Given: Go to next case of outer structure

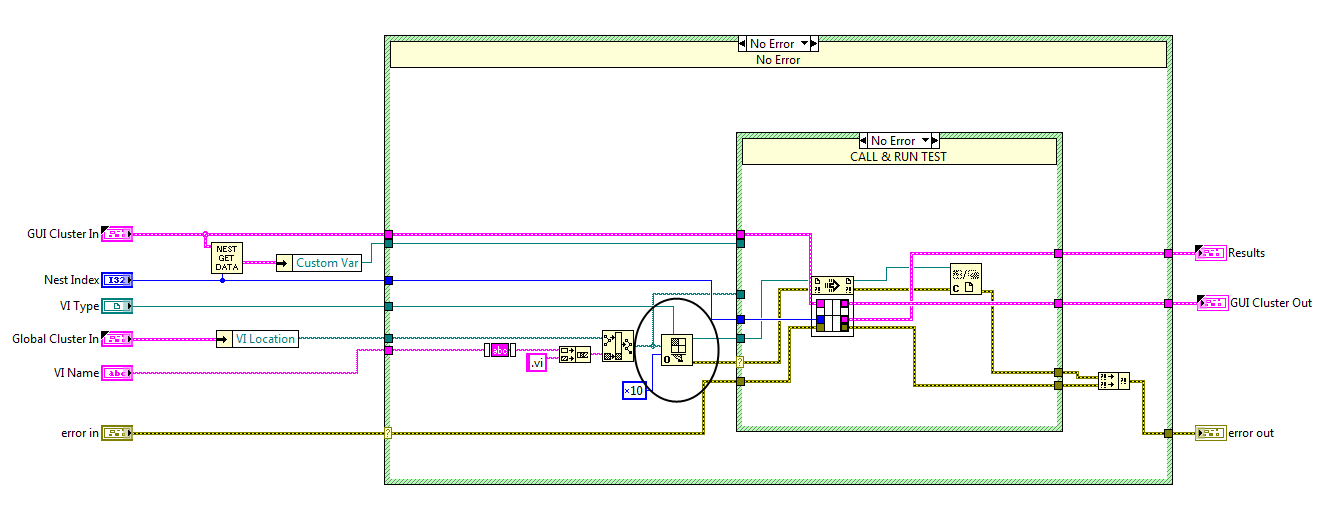Looking at the screenshot, I should (812, 44).
